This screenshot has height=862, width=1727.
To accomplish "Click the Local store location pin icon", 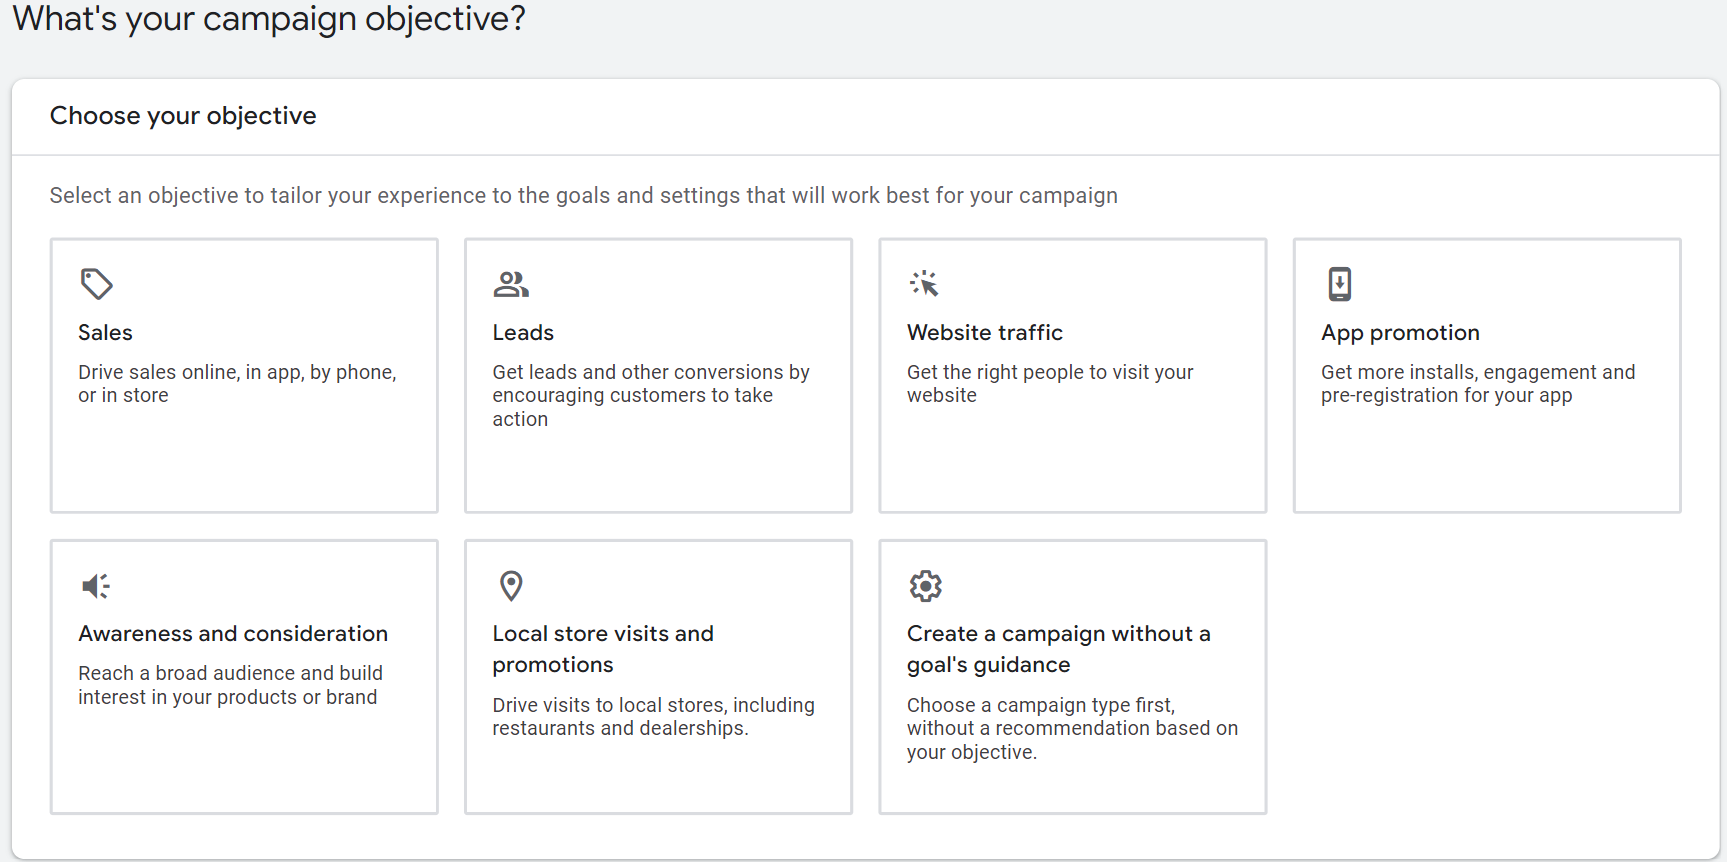I will point(511,586).
